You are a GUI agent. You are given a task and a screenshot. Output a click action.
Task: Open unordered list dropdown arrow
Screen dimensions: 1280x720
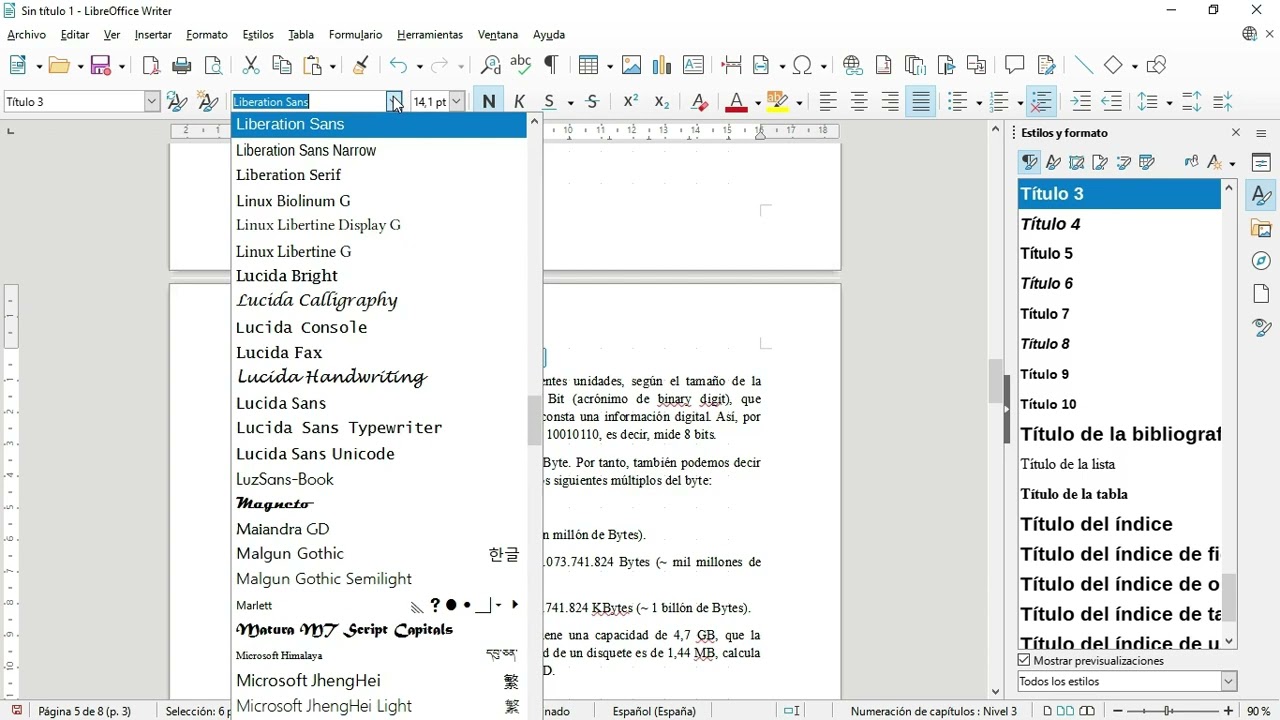pyautogui.click(x=978, y=102)
